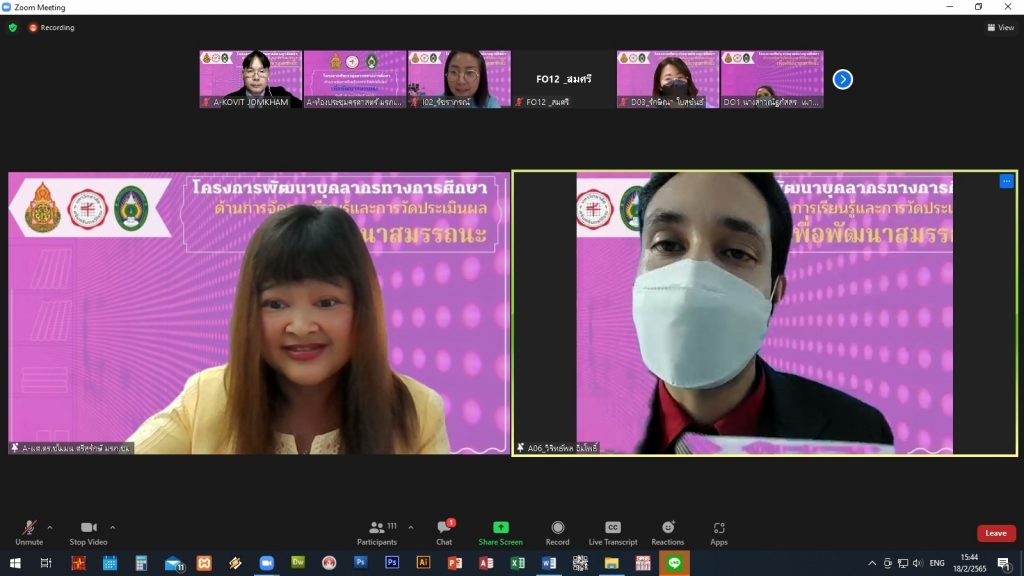
Task: Click the name label of woman in yellow
Action: (x=71, y=448)
